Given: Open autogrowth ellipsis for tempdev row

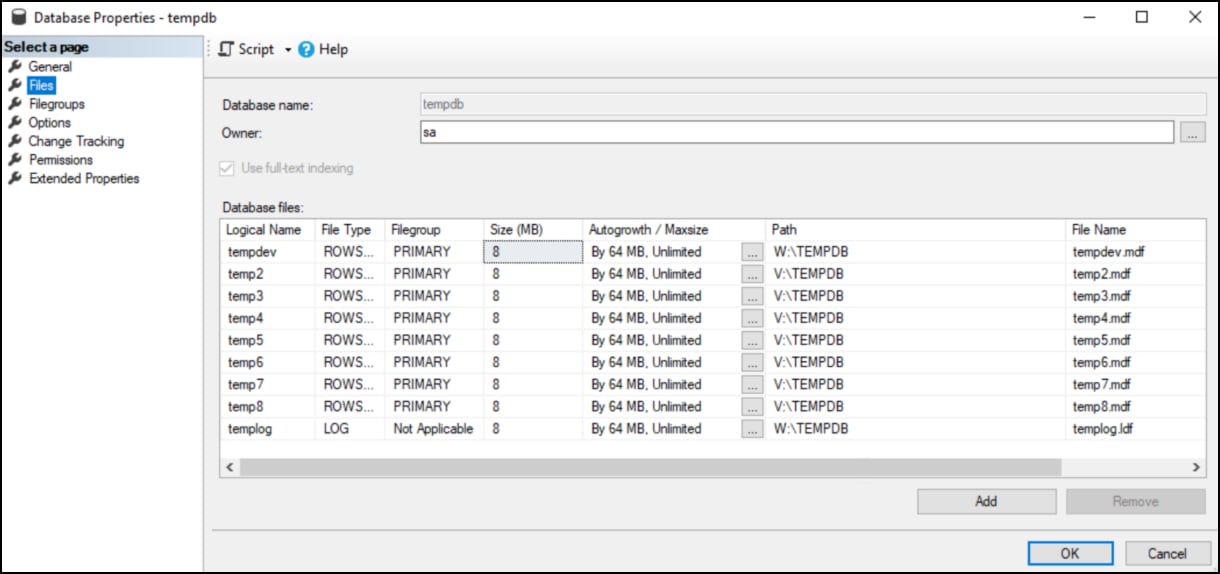Looking at the screenshot, I should [x=752, y=252].
